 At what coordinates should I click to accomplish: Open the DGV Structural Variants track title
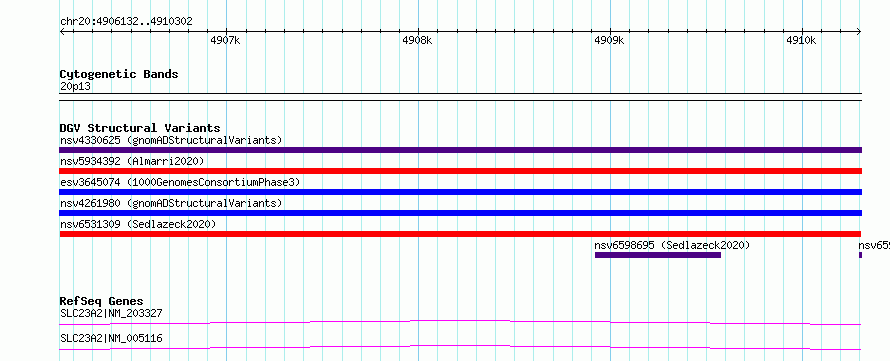coord(140,128)
